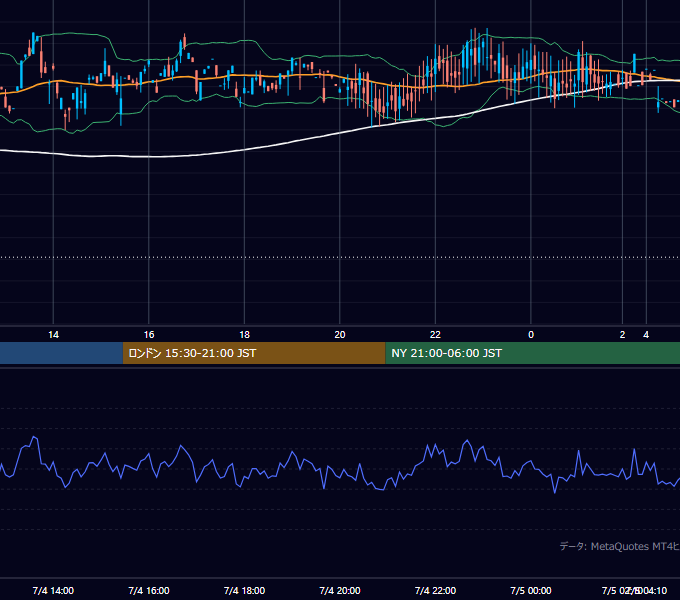The image size is (680, 600).
Task: Click the 7/4 20:00 label on indicator axis
Action: [x=340, y=591]
